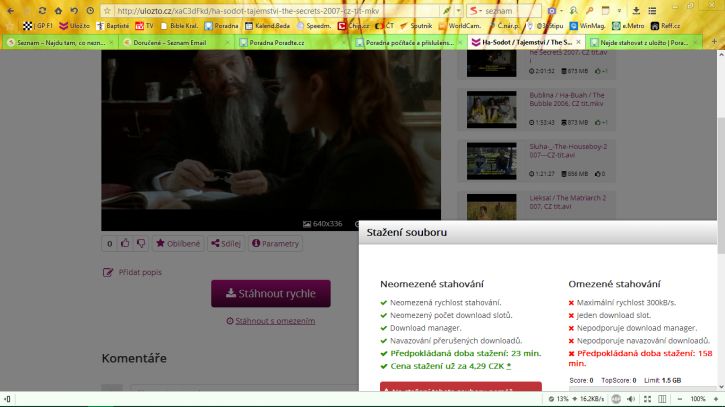Expand the camera icon dropdown arrow
The image size is (725, 407).
561,11
